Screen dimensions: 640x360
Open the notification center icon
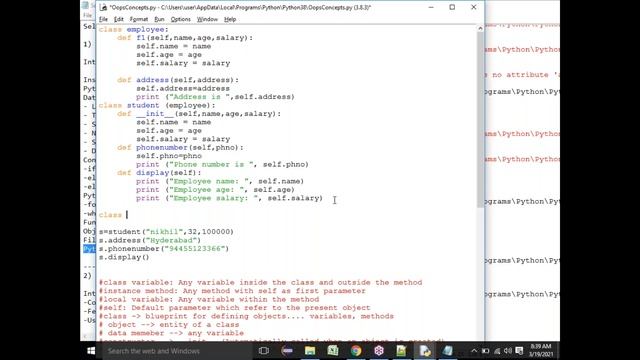[x=519, y=351]
